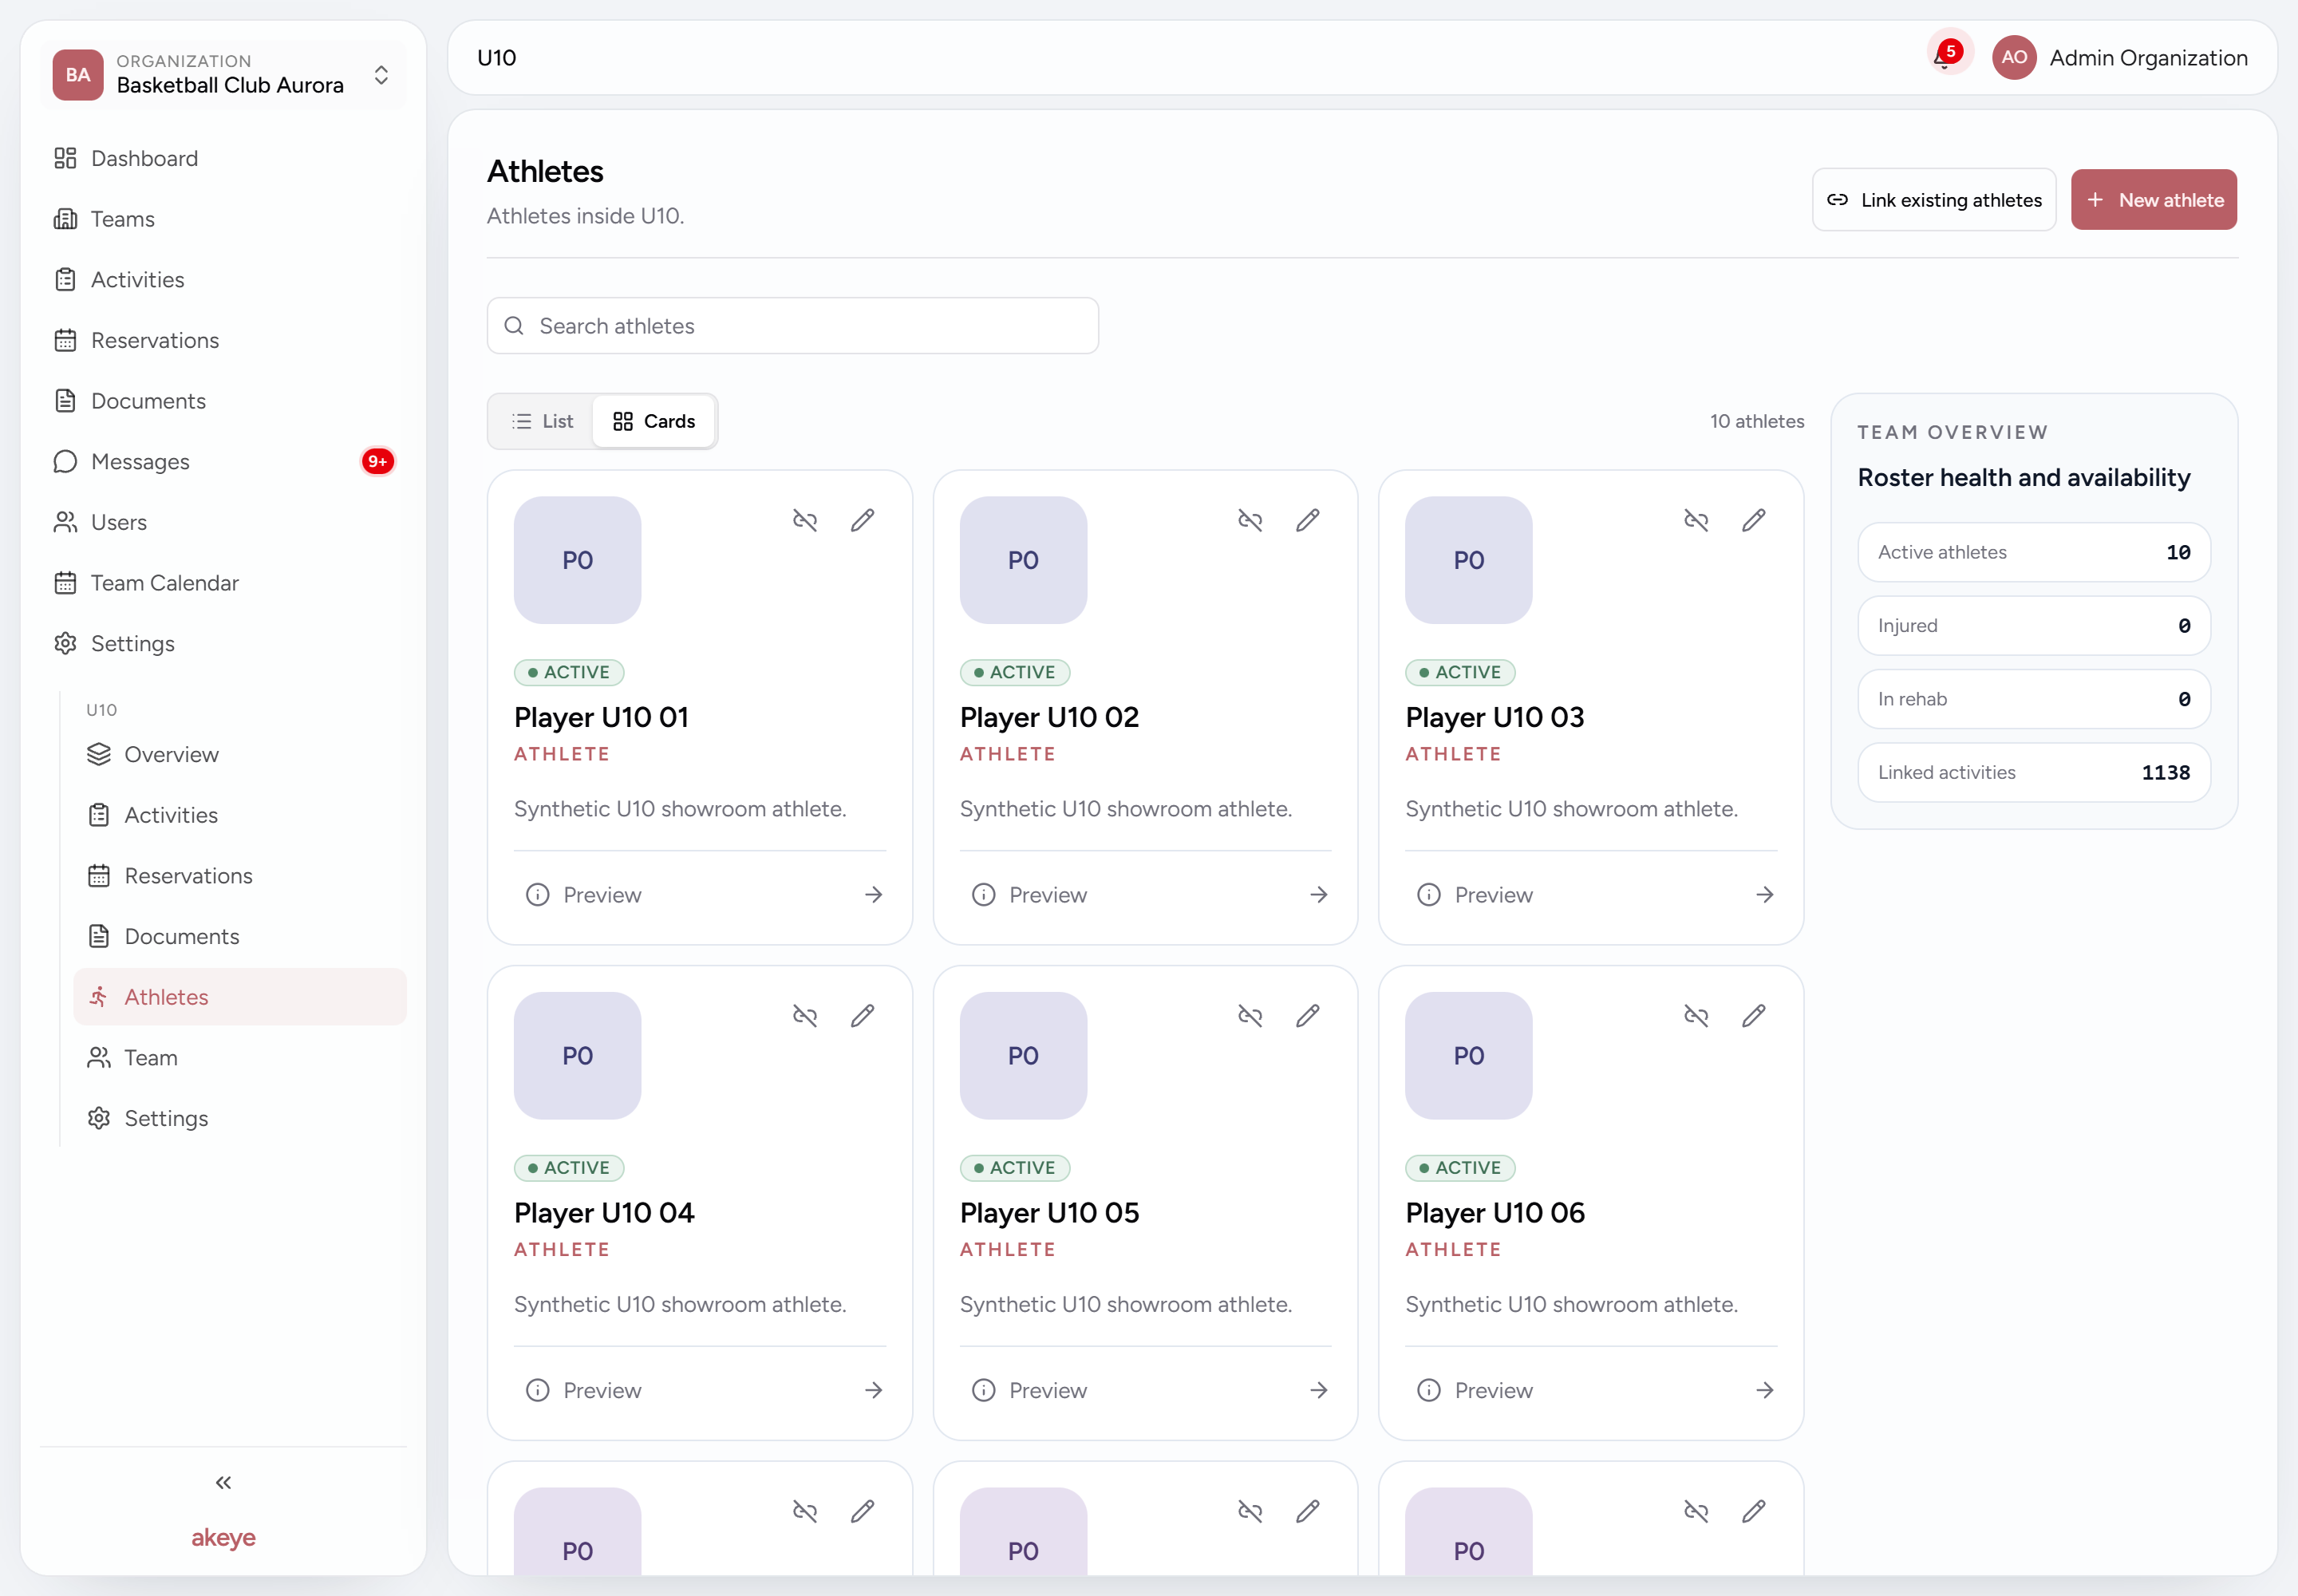2298x1596 pixels.
Task: Unlink Player U10 02 from team
Action: pyautogui.click(x=1250, y=520)
